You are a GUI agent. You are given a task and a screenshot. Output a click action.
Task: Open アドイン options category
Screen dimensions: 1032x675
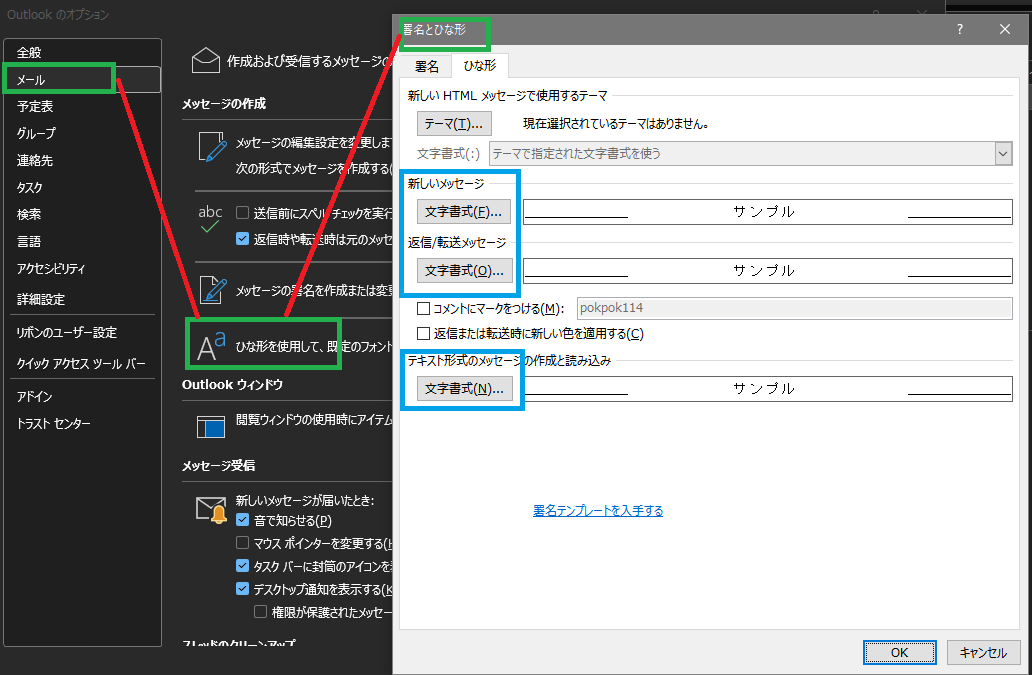[82, 397]
